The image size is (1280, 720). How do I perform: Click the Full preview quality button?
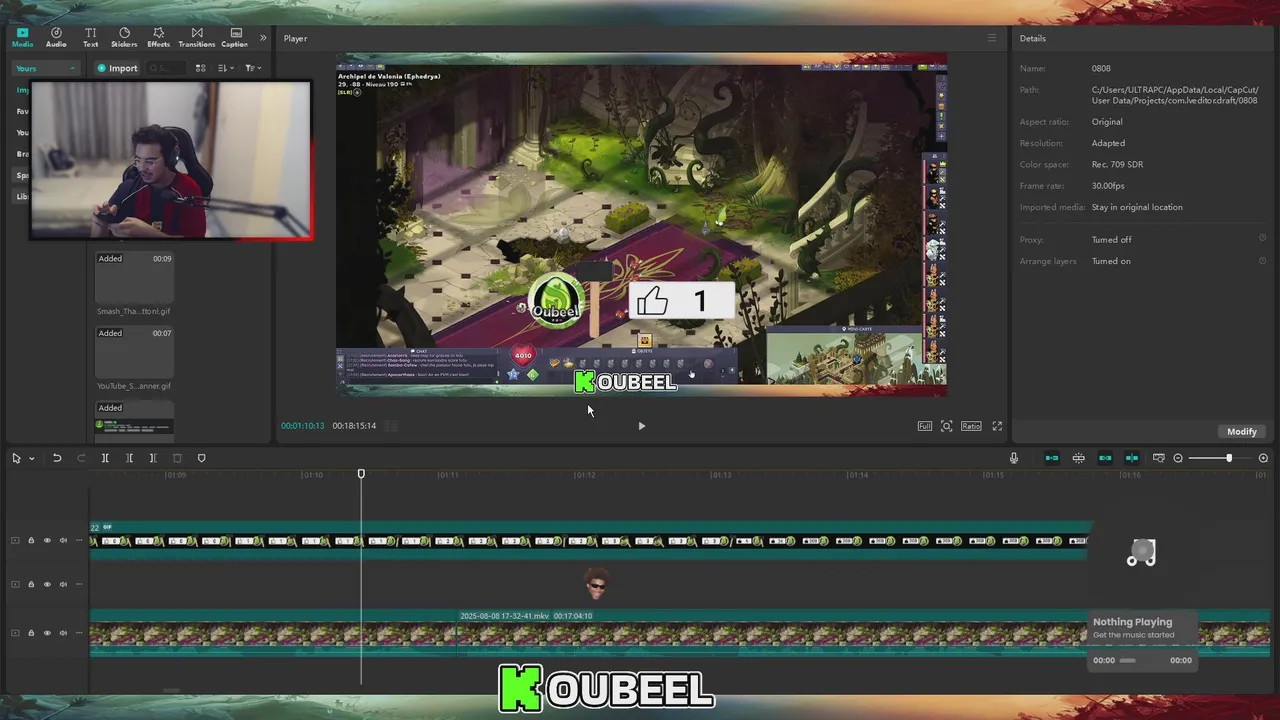point(925,426)
